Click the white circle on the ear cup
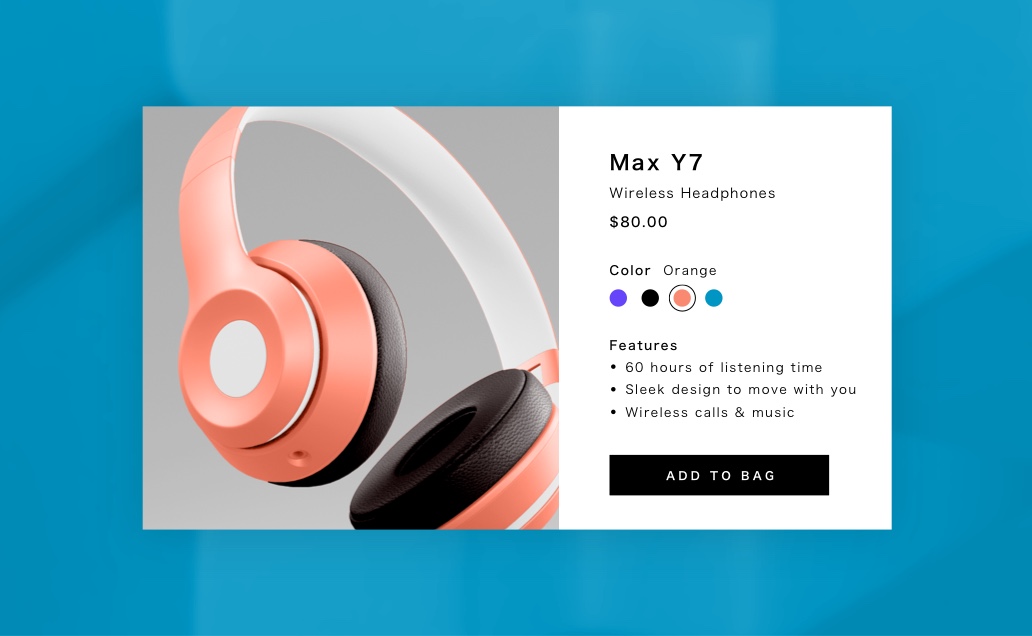Screen dimensions: 1032x636 (238, 359)
